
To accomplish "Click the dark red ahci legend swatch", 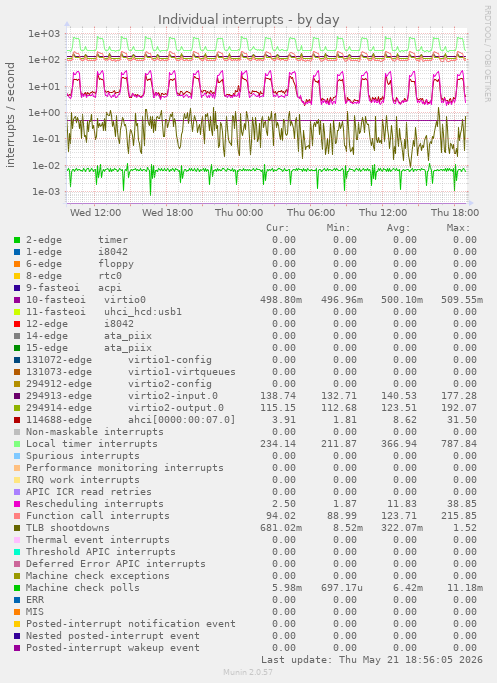I will pos(17,420).
